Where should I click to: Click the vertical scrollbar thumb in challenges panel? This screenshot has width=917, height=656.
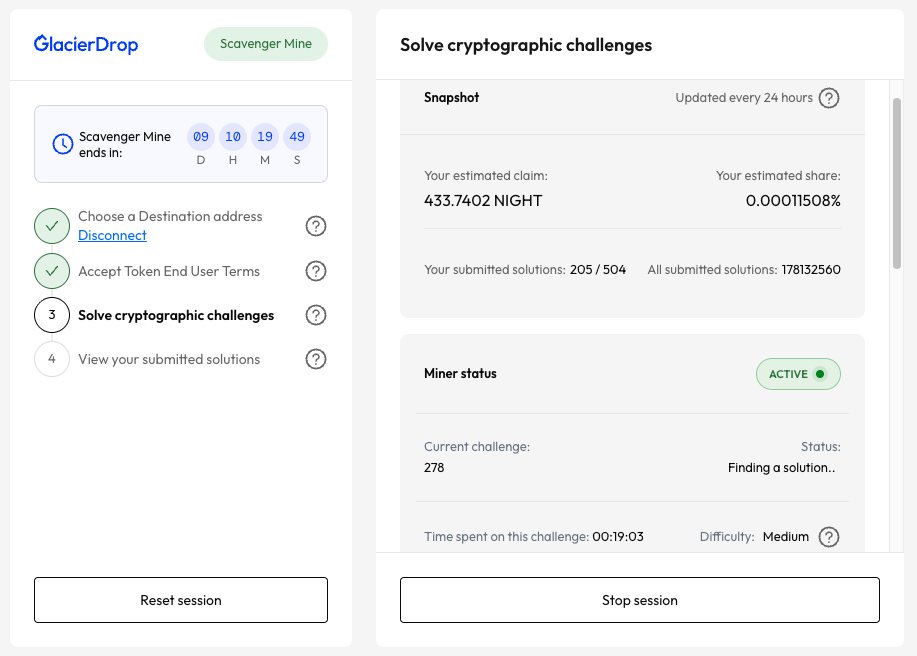pos(897,183)
